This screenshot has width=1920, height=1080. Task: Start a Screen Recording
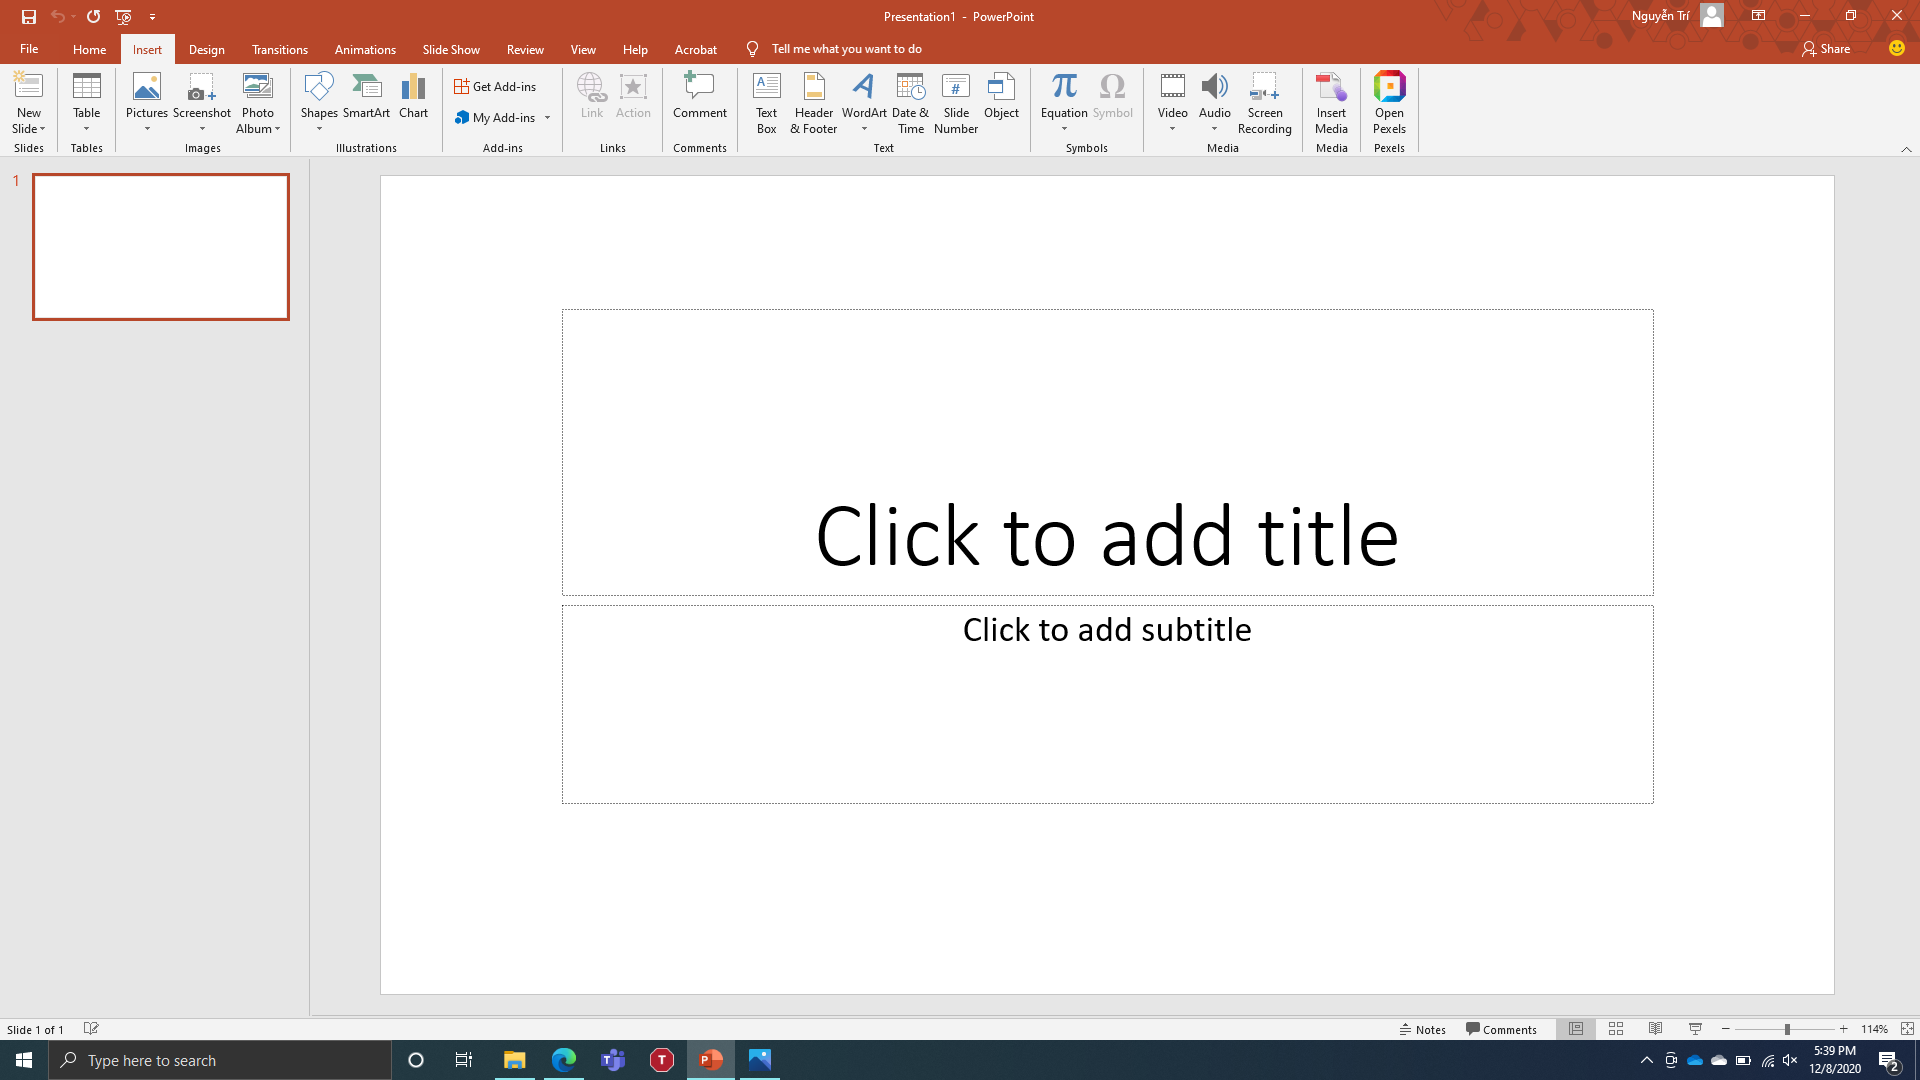pos(1264,102)
